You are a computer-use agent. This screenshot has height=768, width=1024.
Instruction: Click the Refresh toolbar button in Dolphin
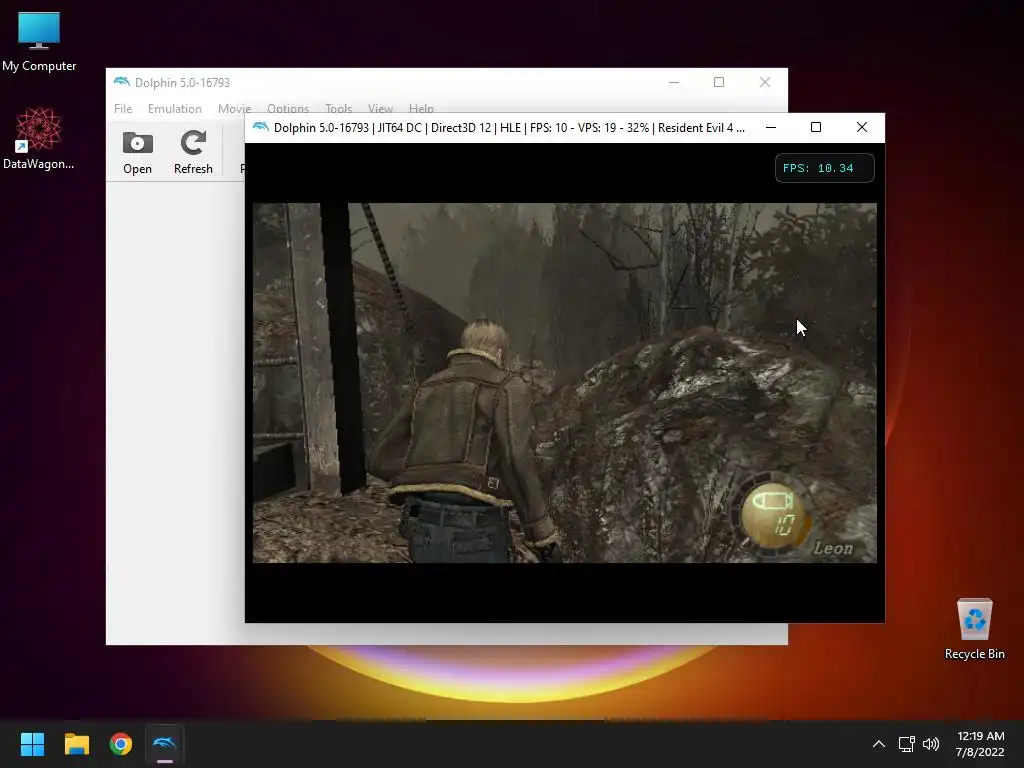point(193,153)
